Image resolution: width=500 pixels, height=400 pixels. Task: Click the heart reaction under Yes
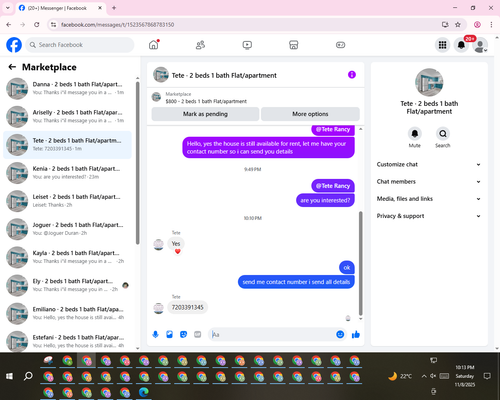point(178,252)
